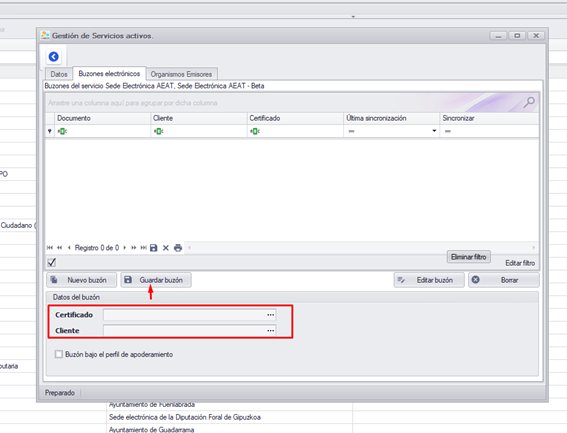
Task: Click the magnifier search icon in grid
Action: tap(529, 103)
